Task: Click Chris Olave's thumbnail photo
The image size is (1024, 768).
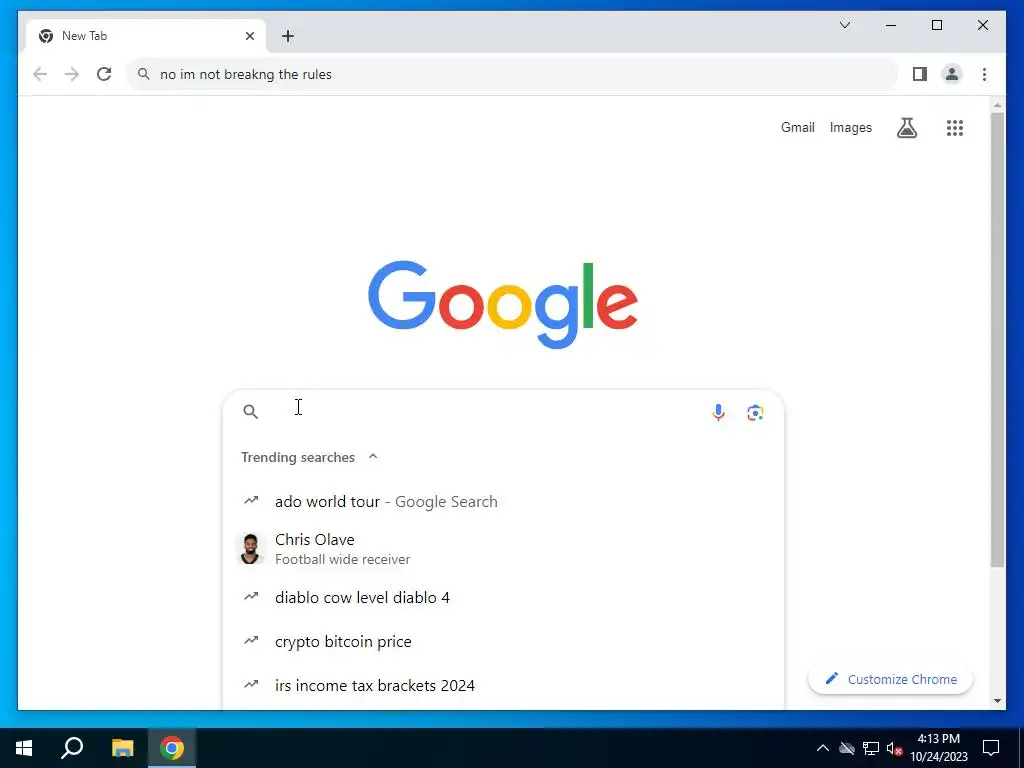Action: [250, 549]
